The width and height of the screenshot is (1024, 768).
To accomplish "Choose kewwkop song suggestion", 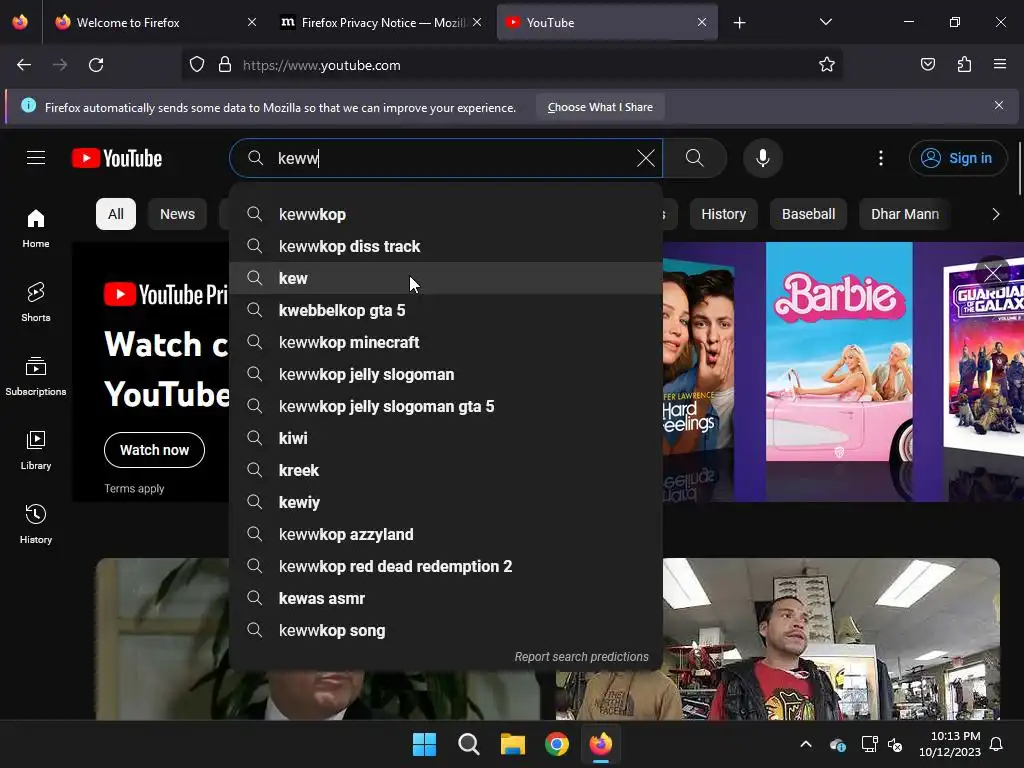I will click(x=446, y=630).
